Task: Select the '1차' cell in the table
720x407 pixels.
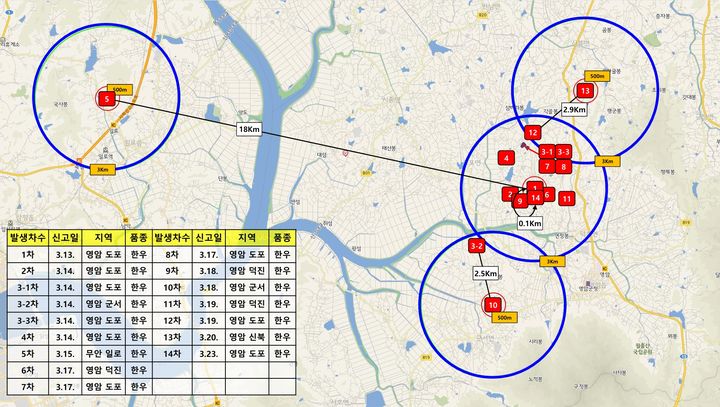Action: (x=28, y=254)
